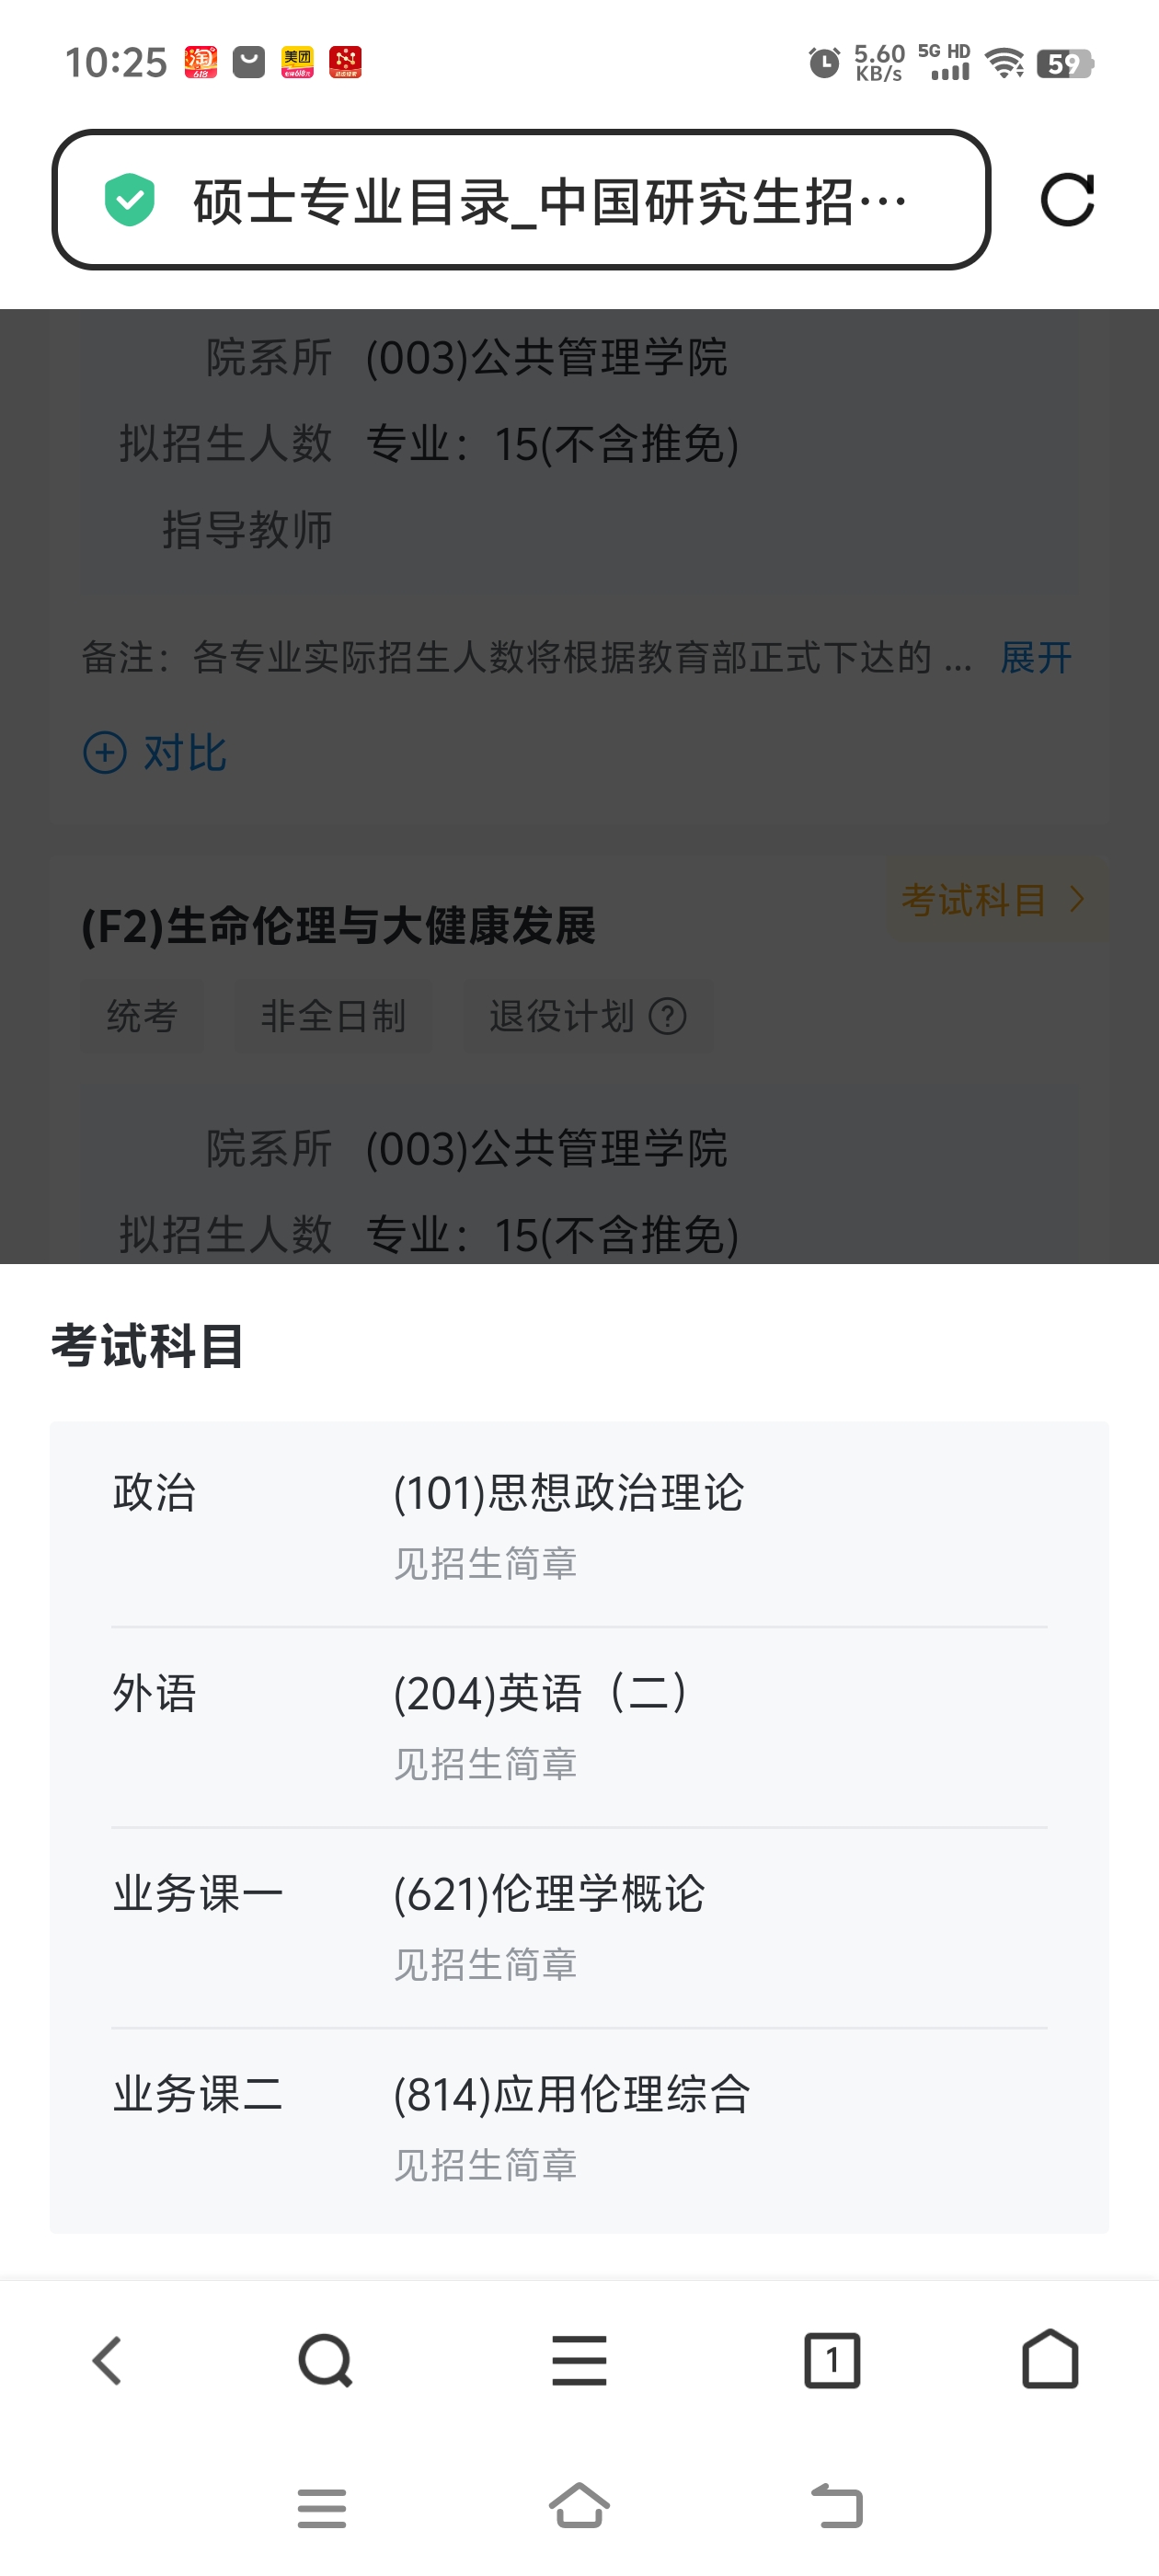Select the 非全日制 tag
Screen dimensions: 1159x2576
click(x=333, y=1017)
